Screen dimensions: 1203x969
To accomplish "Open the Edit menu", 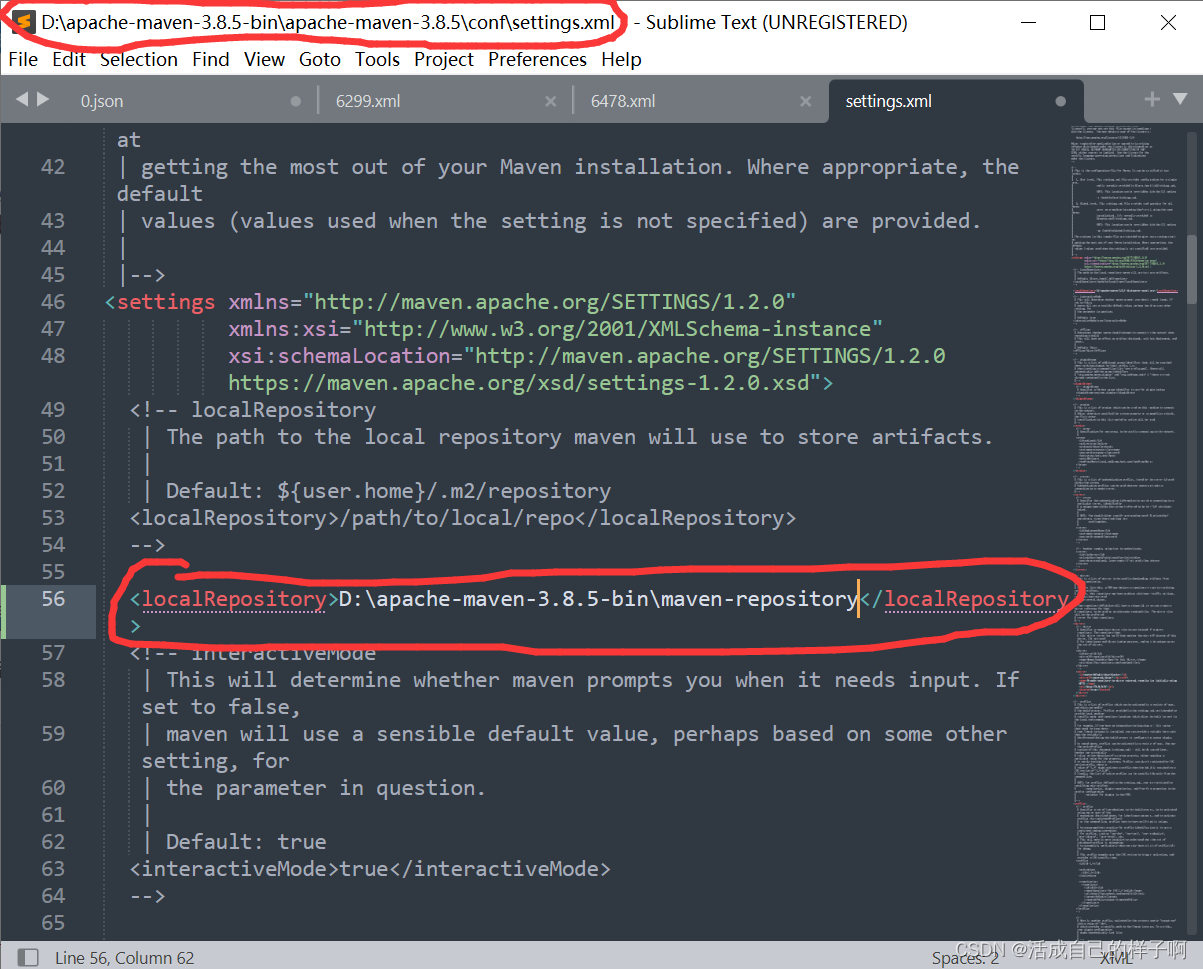I will coord(69,59).
